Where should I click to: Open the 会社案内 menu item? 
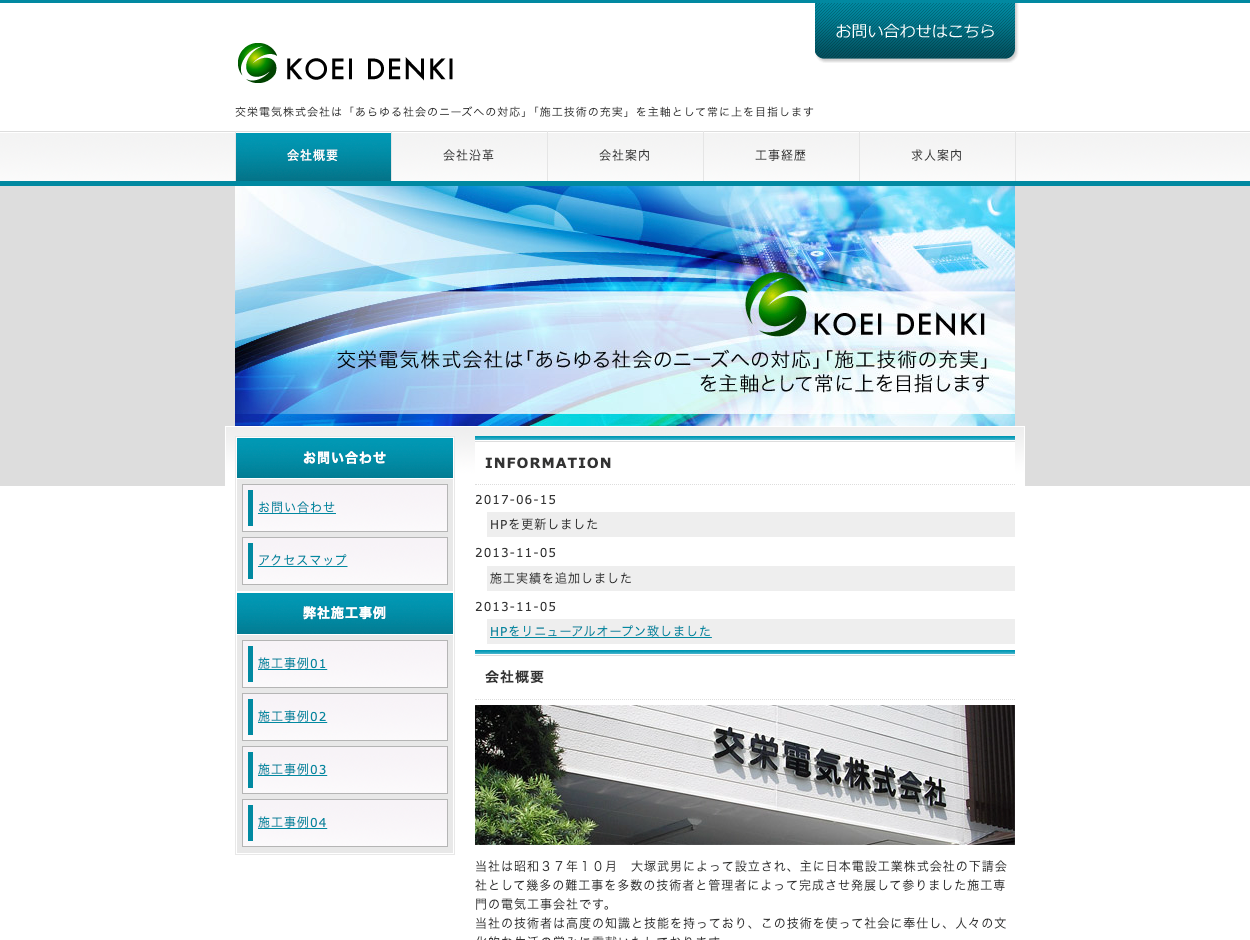pos(625,156)
